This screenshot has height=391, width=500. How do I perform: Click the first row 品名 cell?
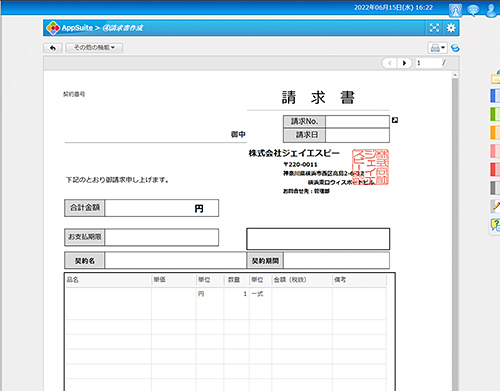(x=109, y=303)
